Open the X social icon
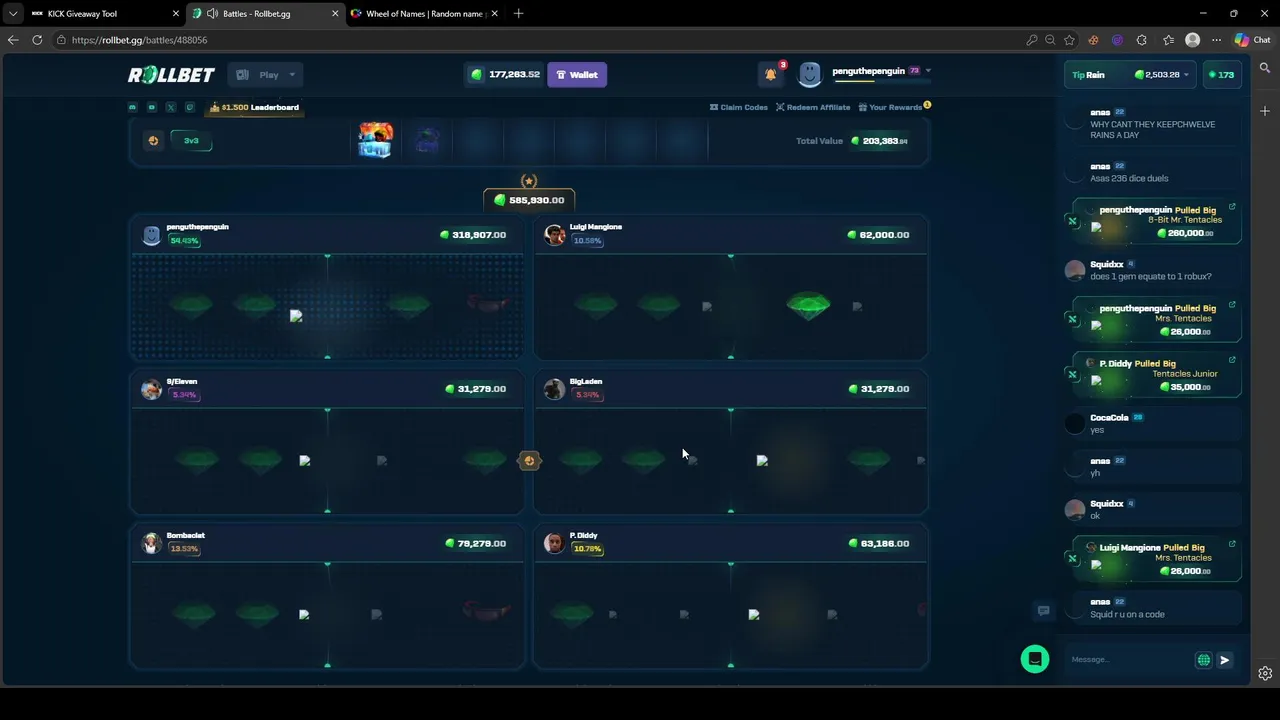The width and height of the screenshot is (1280, 720). (171, 107)
